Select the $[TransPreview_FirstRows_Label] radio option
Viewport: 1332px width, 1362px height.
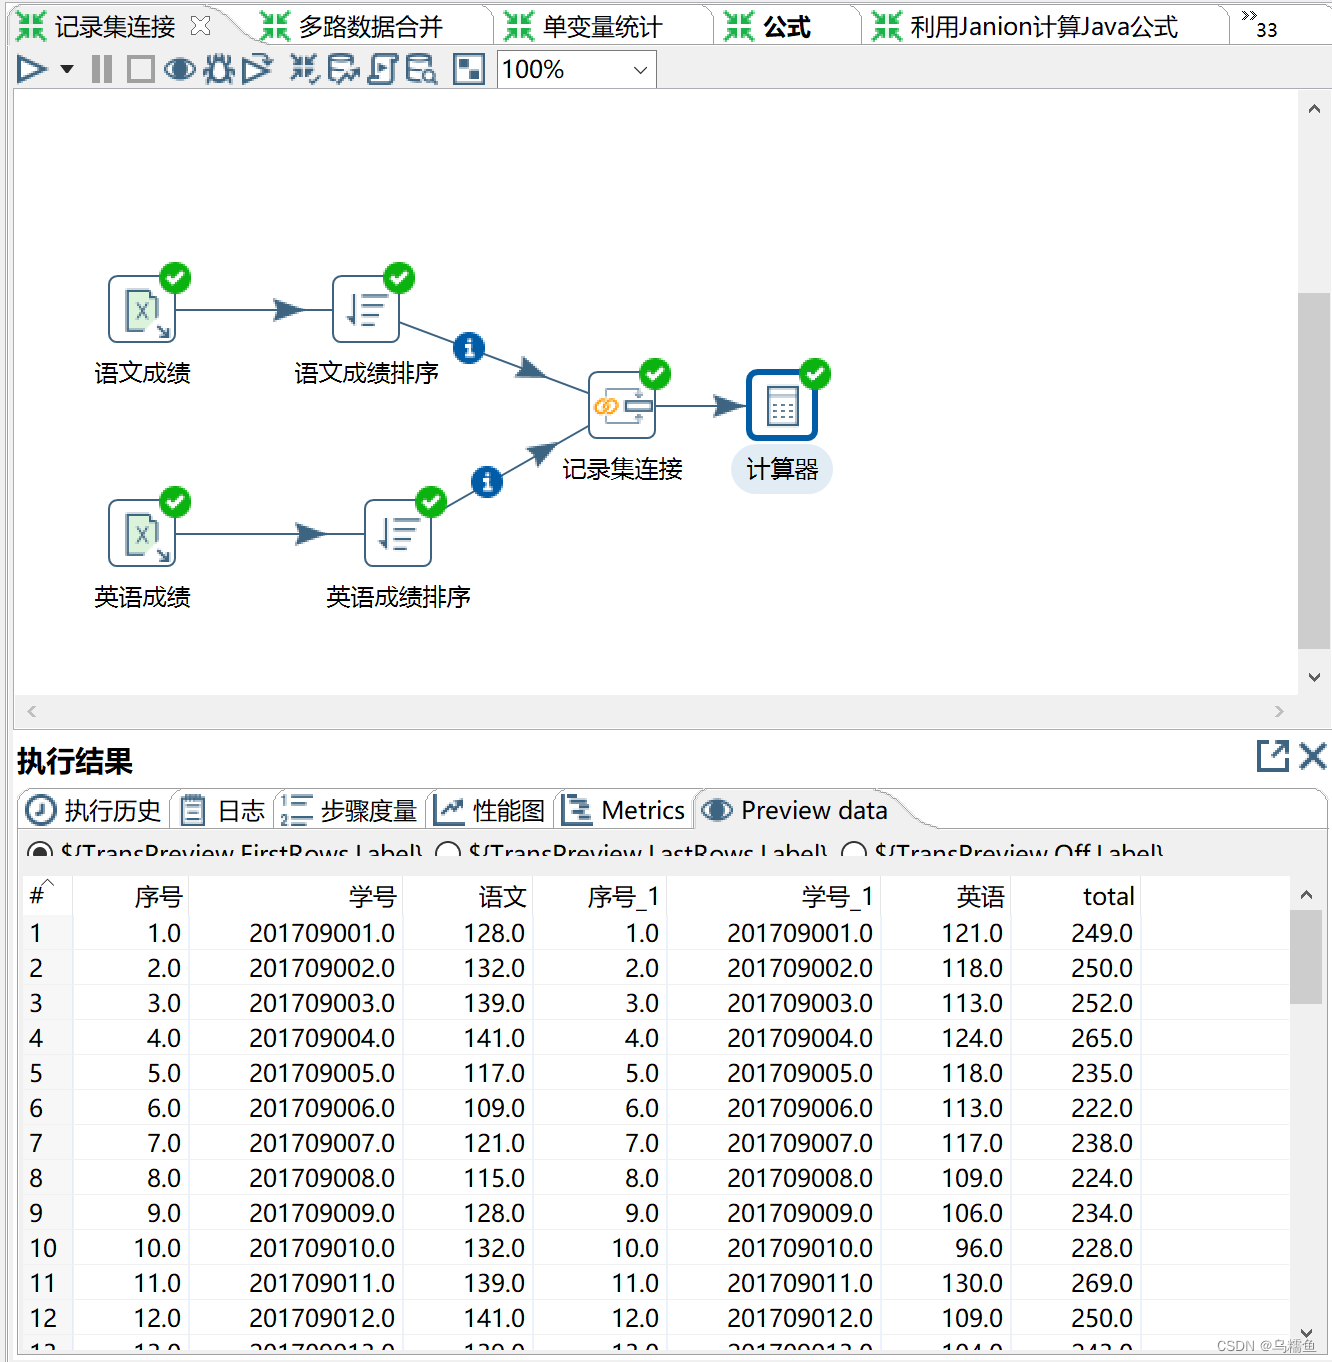tap(39, 853)
